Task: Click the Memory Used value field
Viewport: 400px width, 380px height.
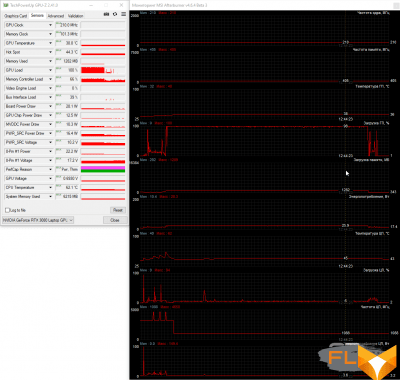Action: click(x=67, y=61)
